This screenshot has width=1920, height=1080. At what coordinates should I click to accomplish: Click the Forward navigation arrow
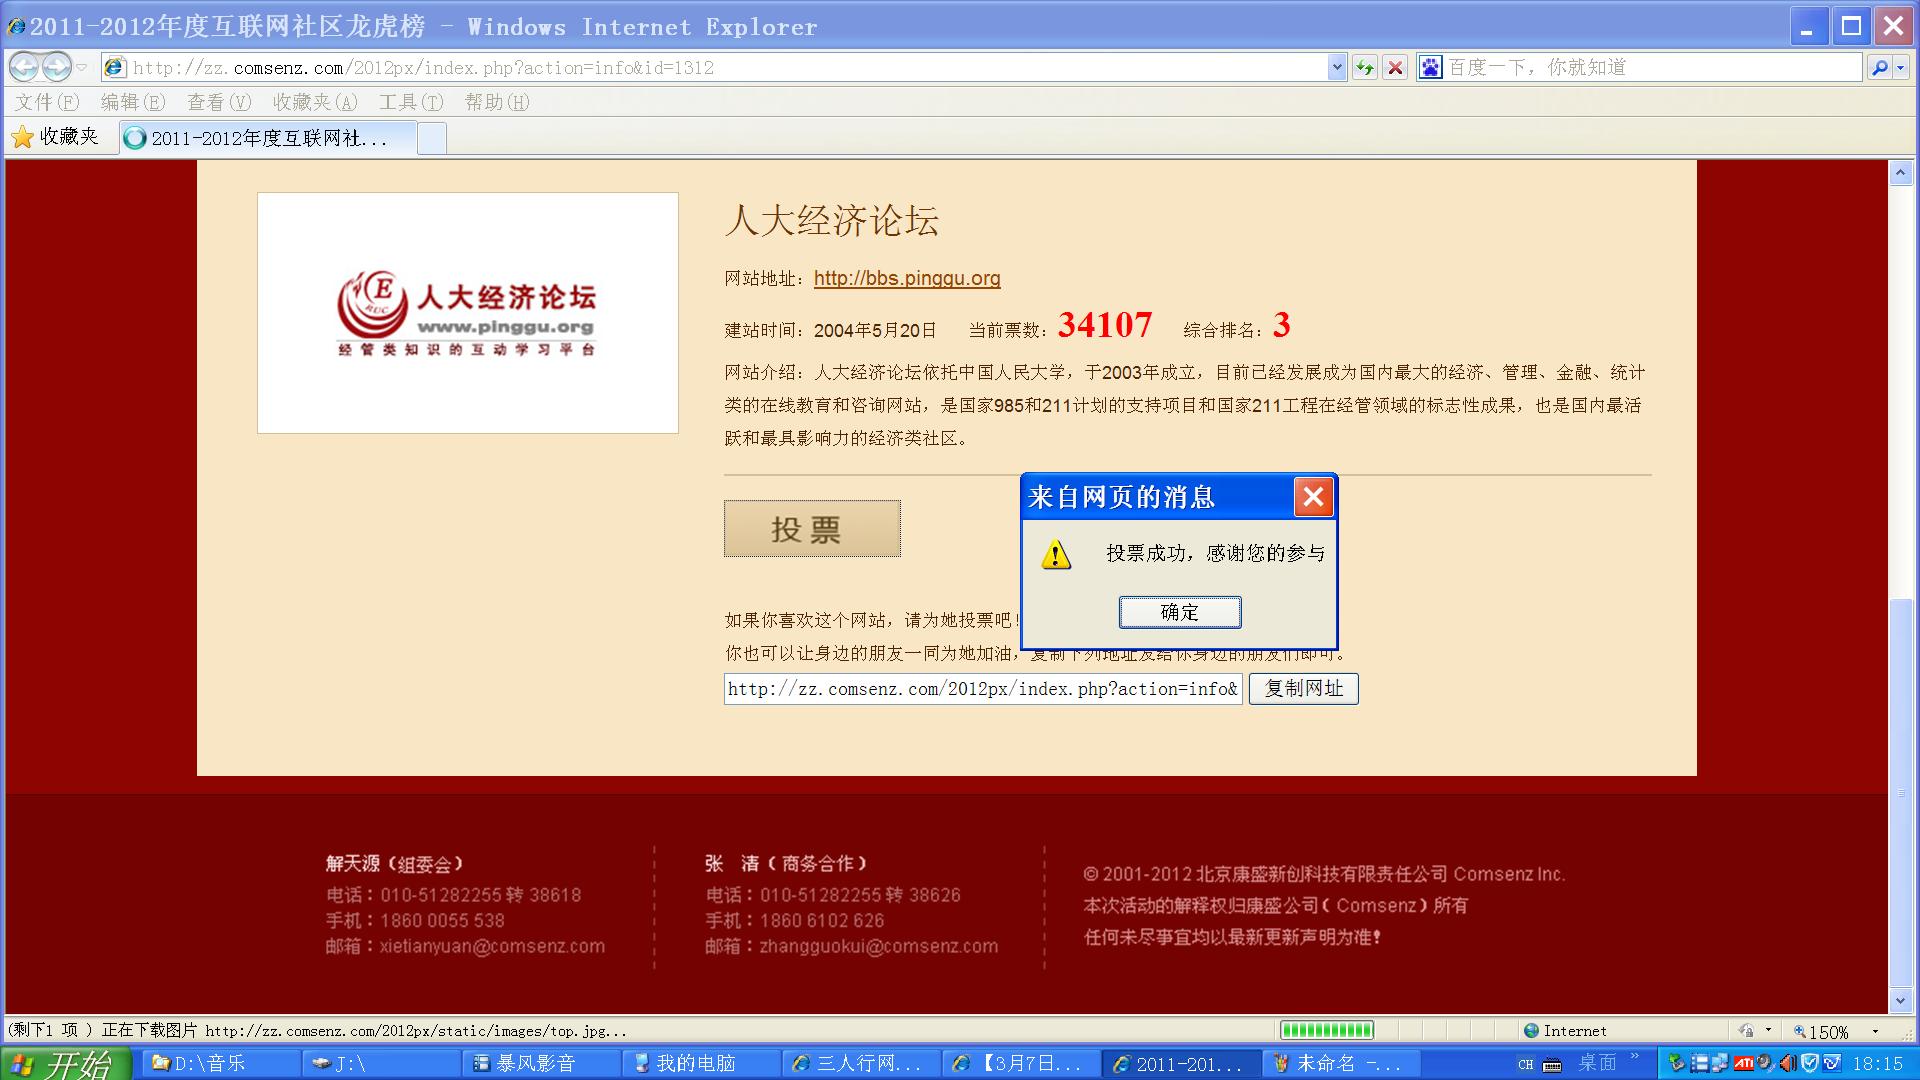(57, 68)
